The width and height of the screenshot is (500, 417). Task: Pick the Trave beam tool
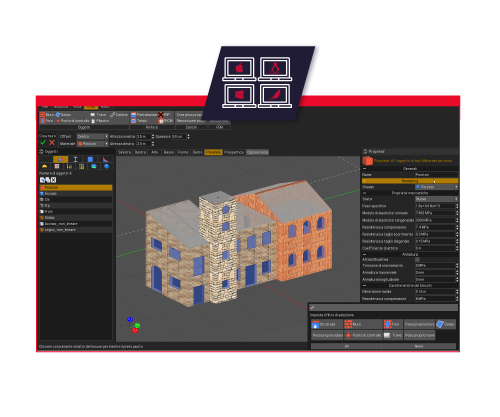pyautogui.click(x=98, y=115)
